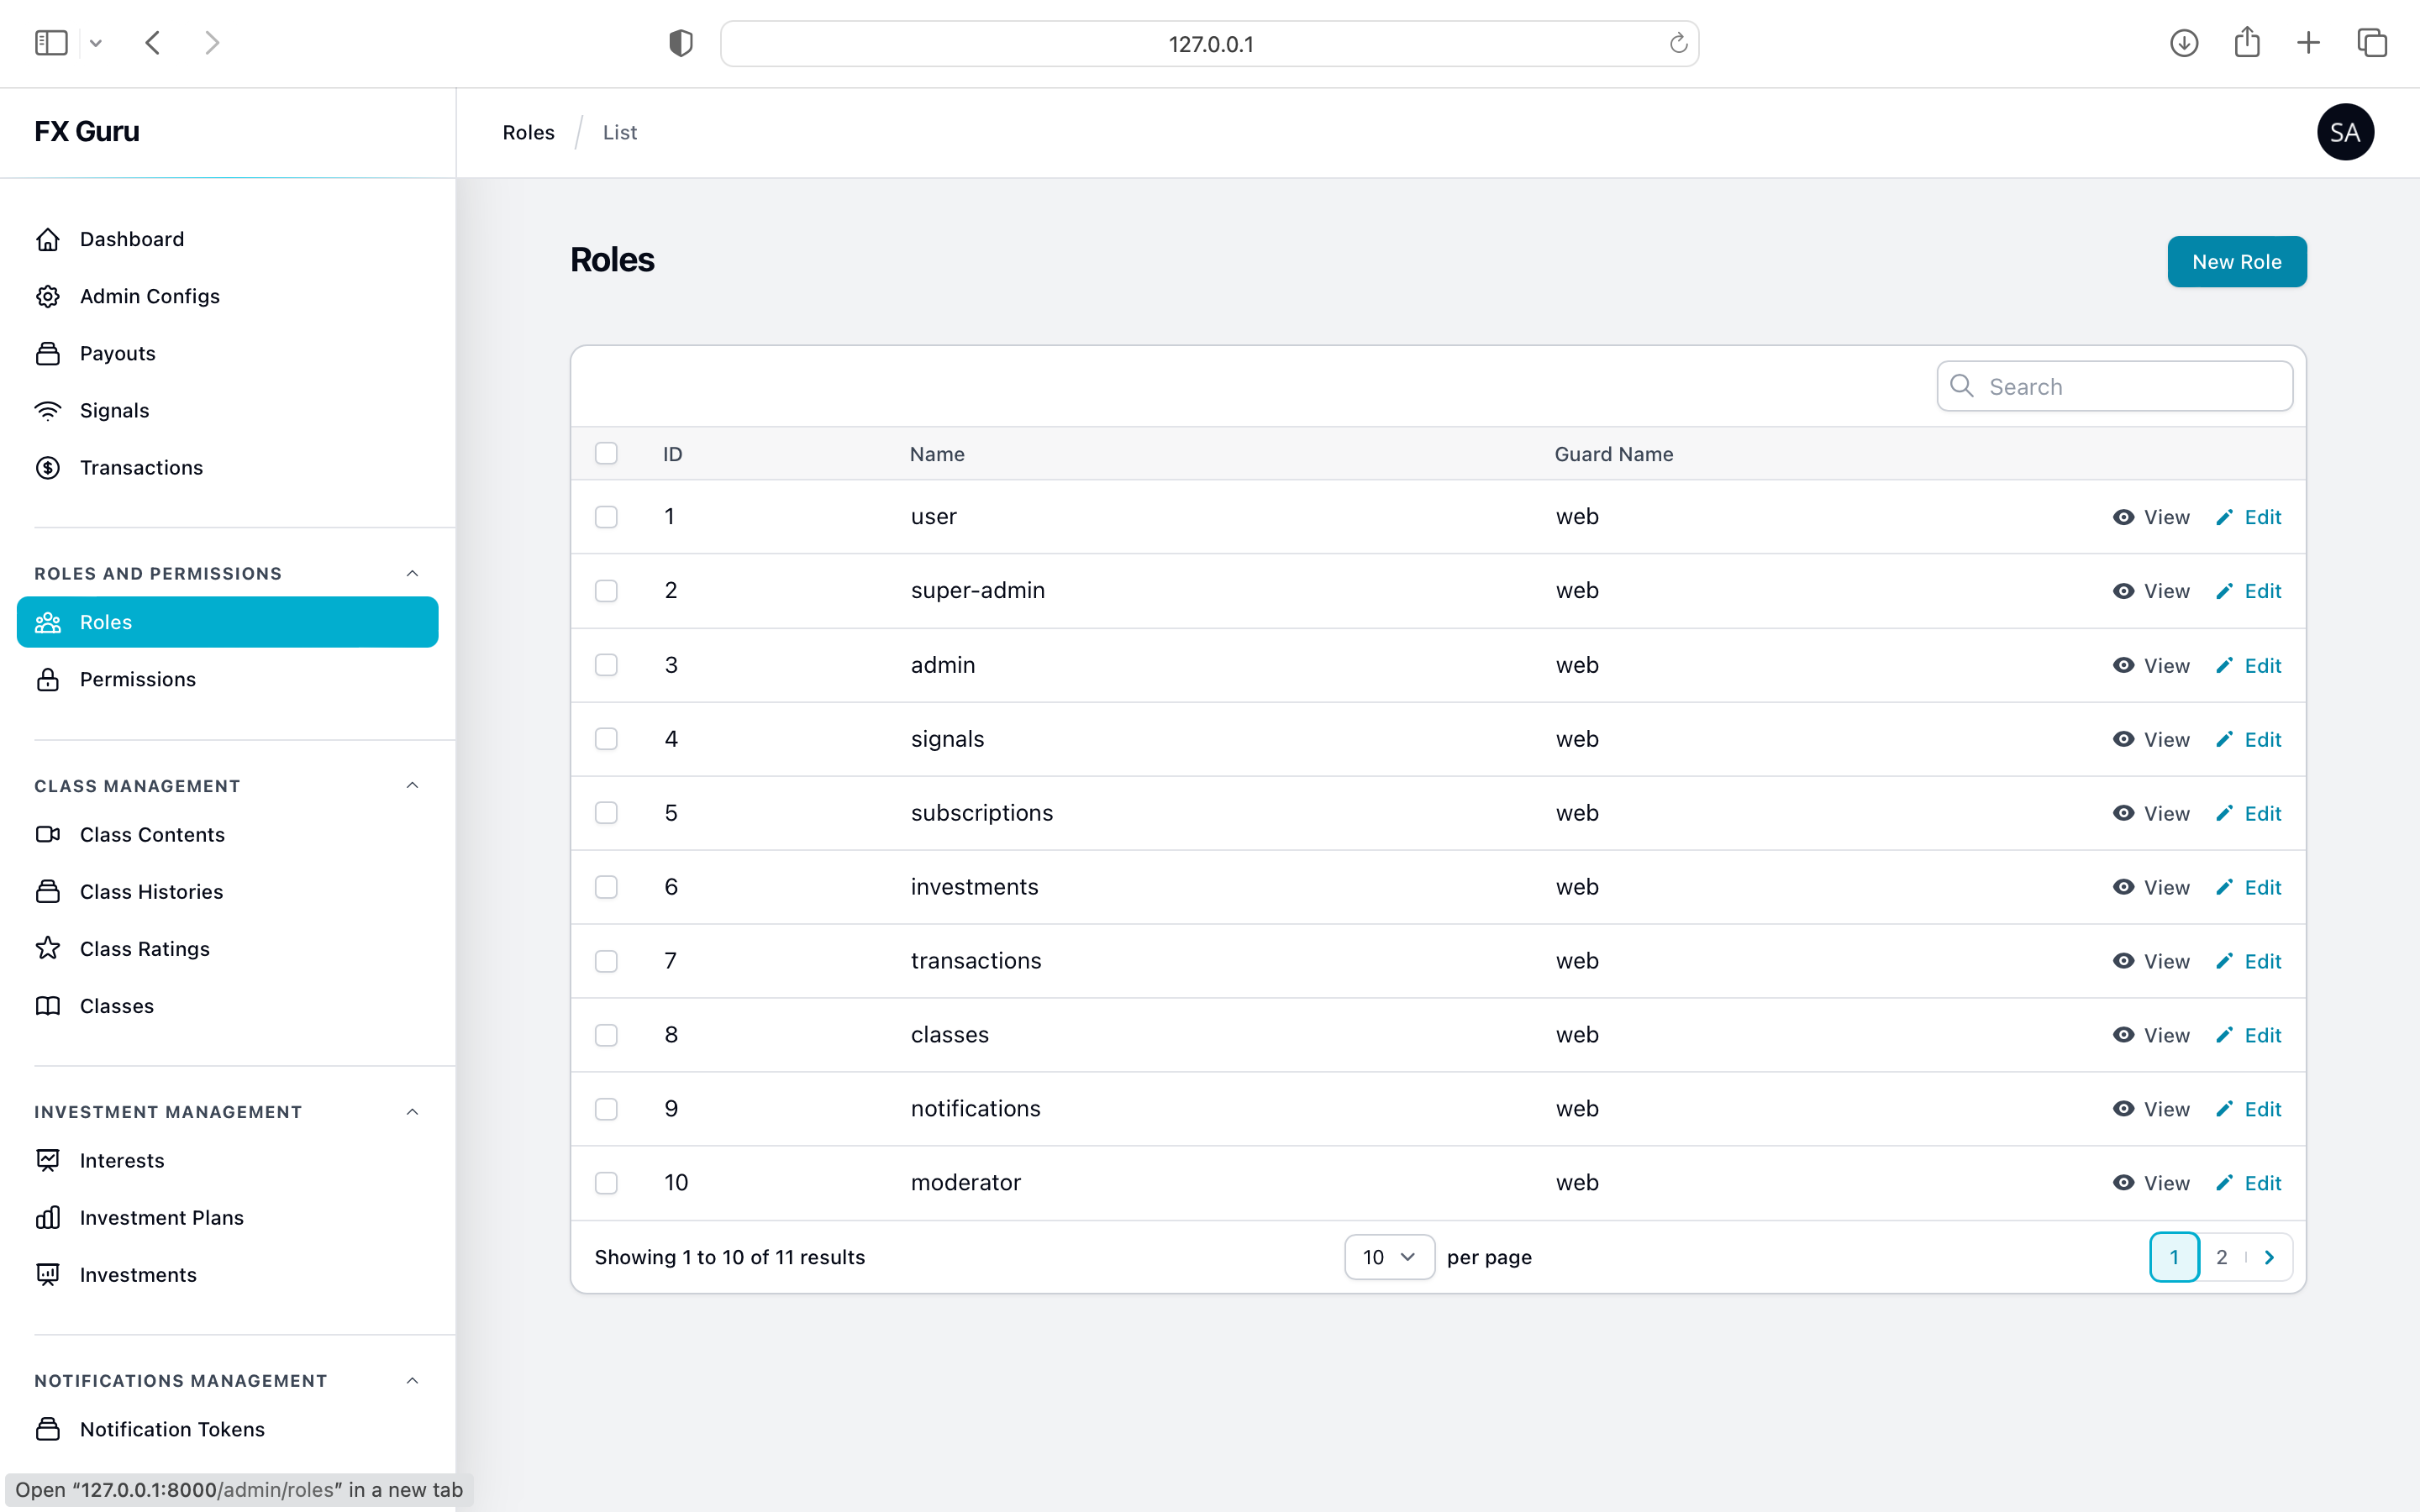2420x1512 pixels.
Task: Collapse the Class Management section
Action: 412,786
